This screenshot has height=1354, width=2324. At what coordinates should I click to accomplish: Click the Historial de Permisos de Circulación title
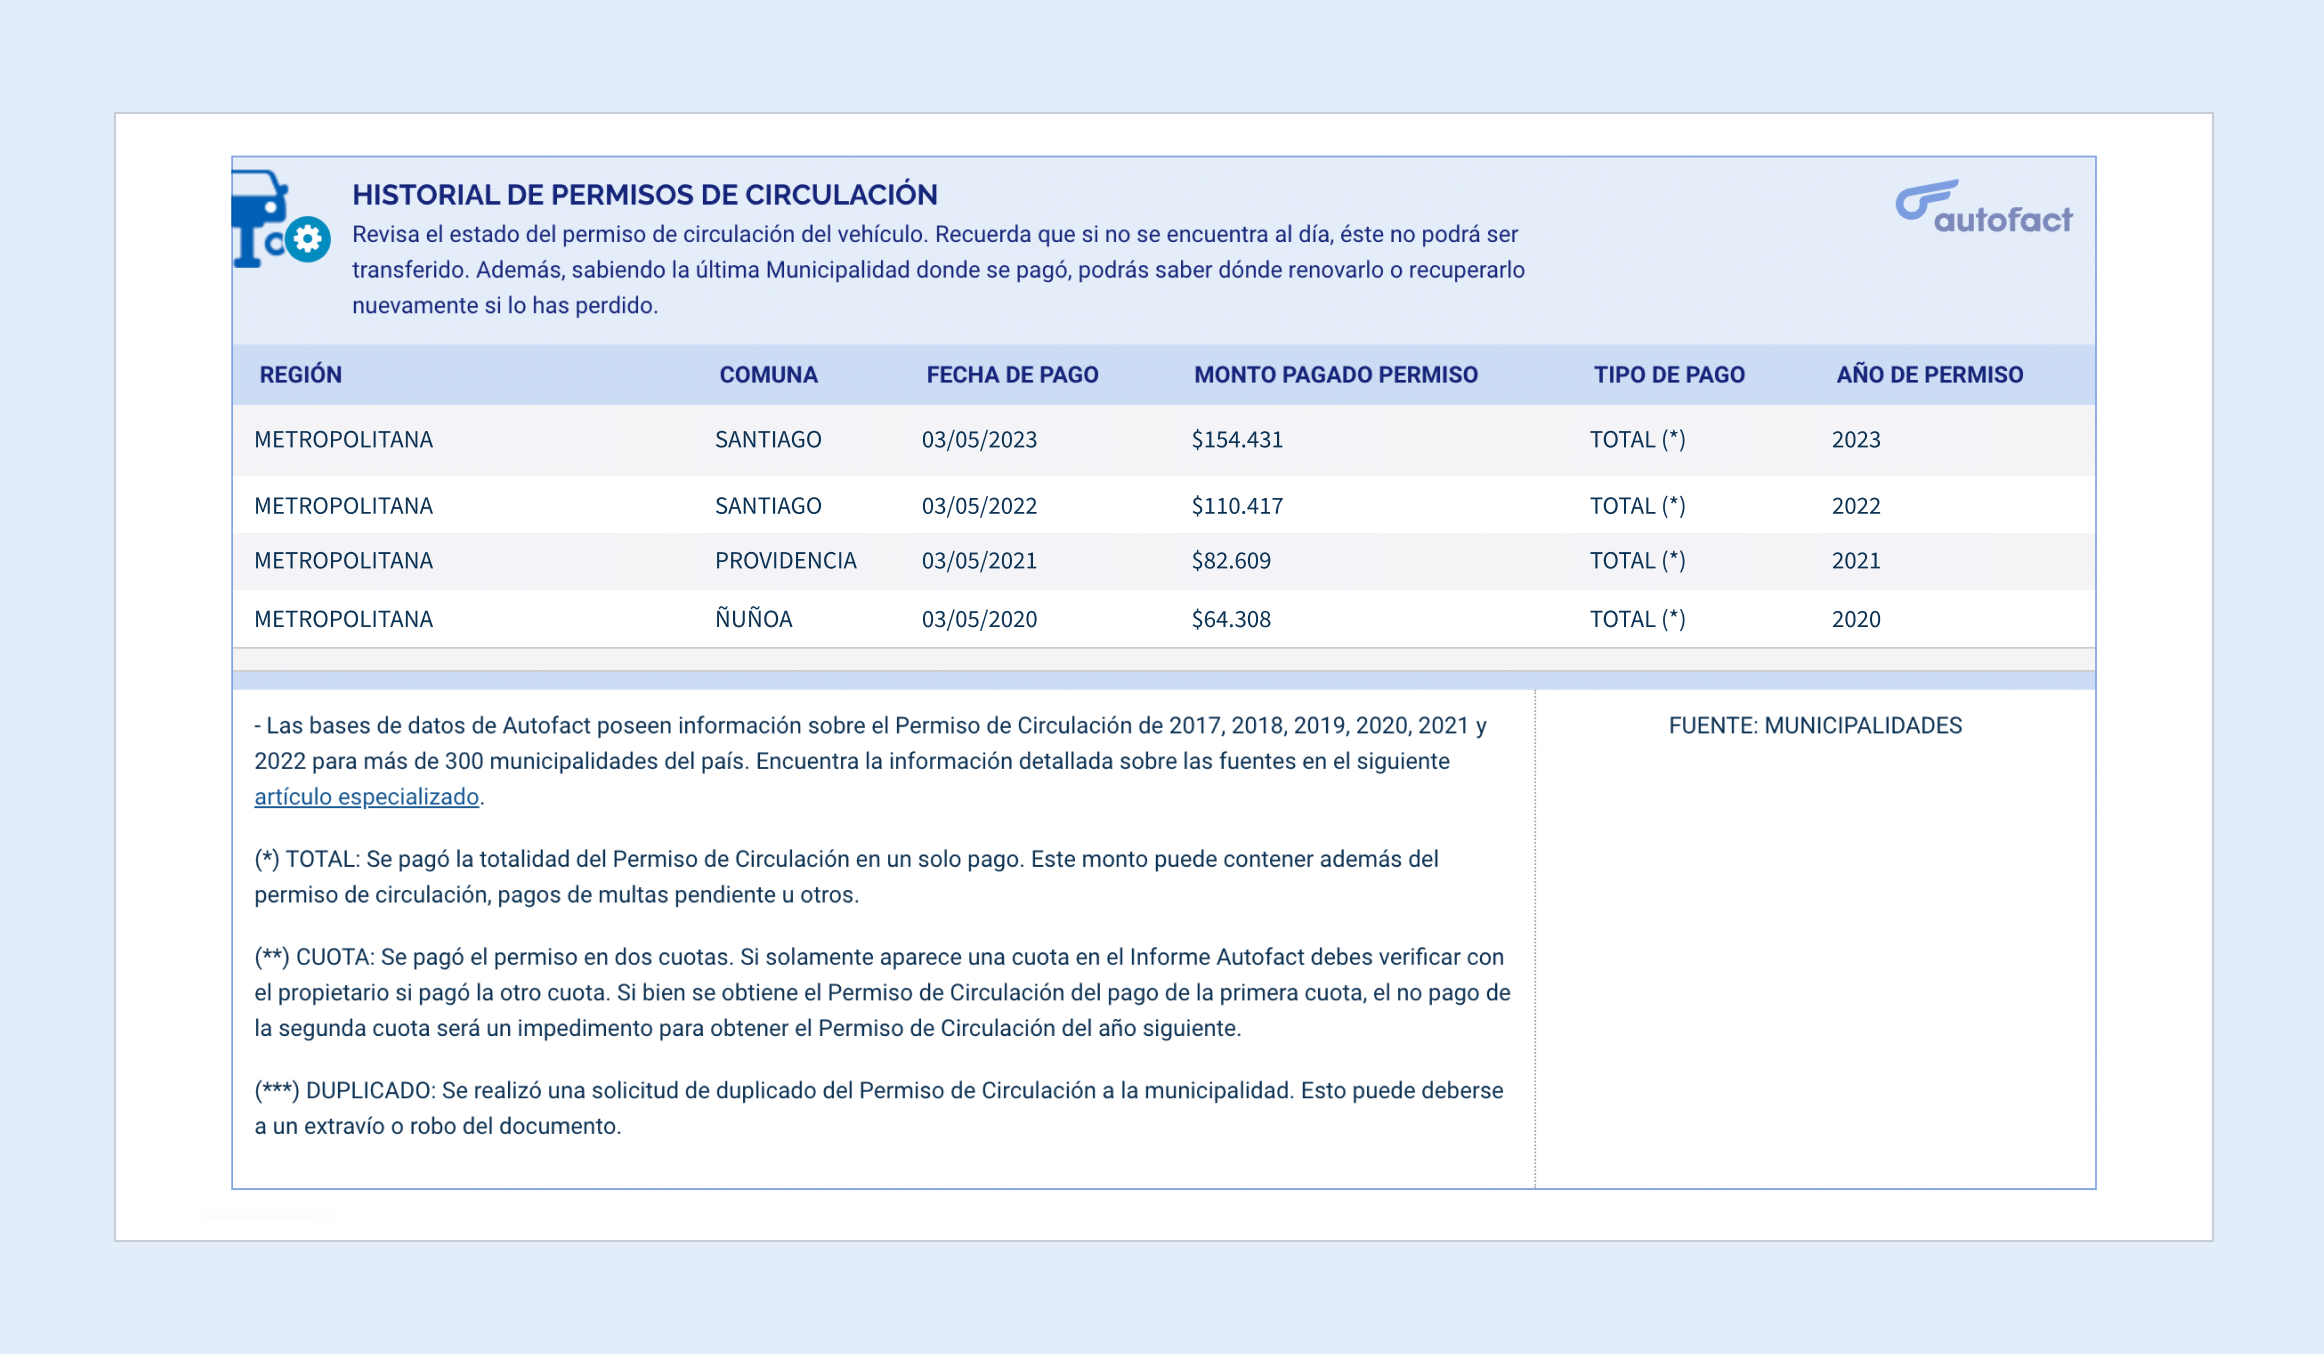tap(644, 195)
